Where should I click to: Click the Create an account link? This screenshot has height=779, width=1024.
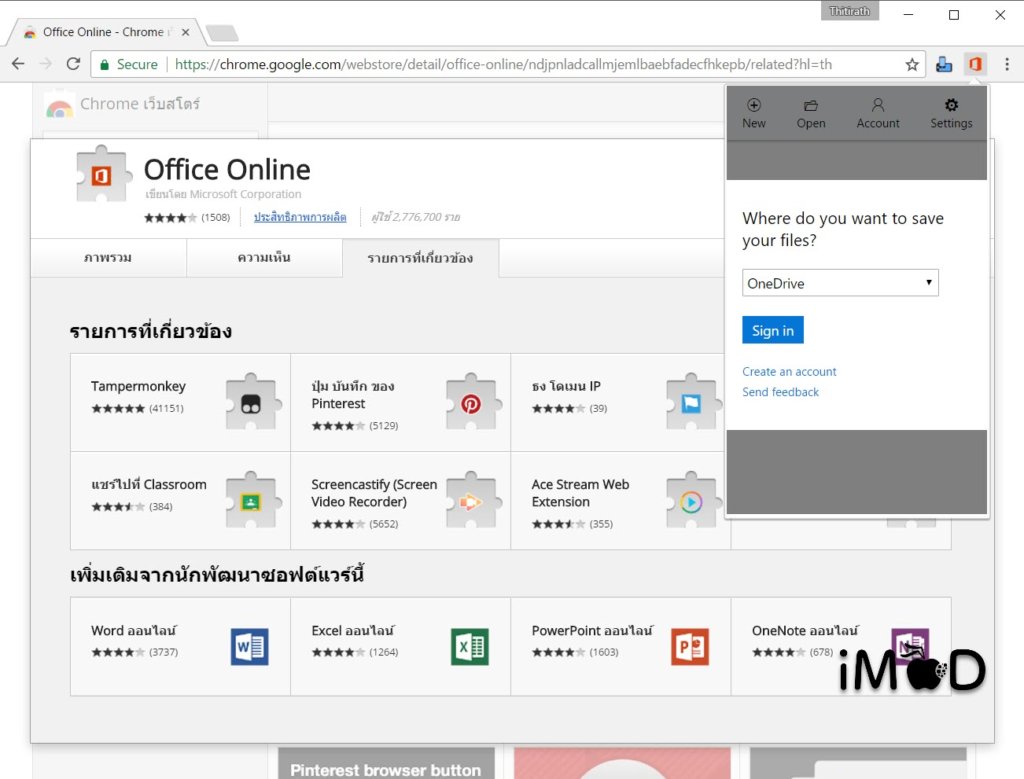click(x=789, y=371)
